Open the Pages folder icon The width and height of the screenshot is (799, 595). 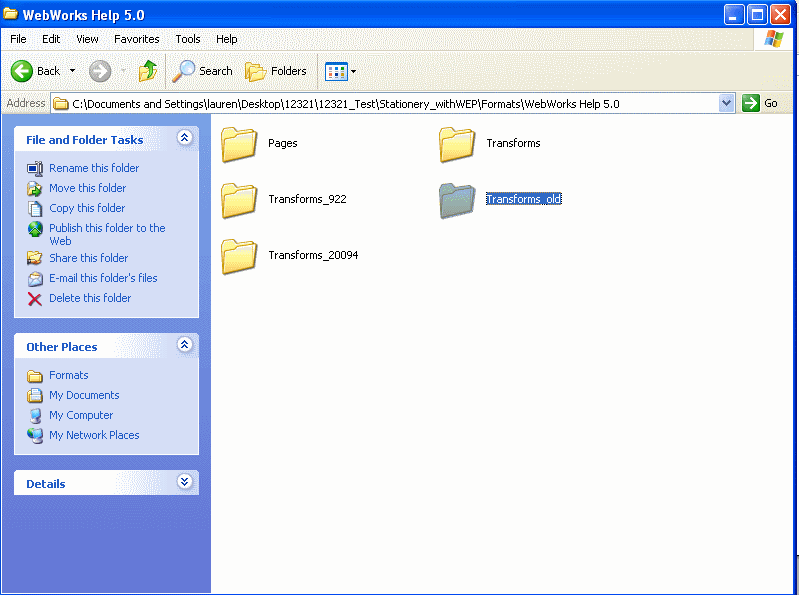tap(239, 144)
